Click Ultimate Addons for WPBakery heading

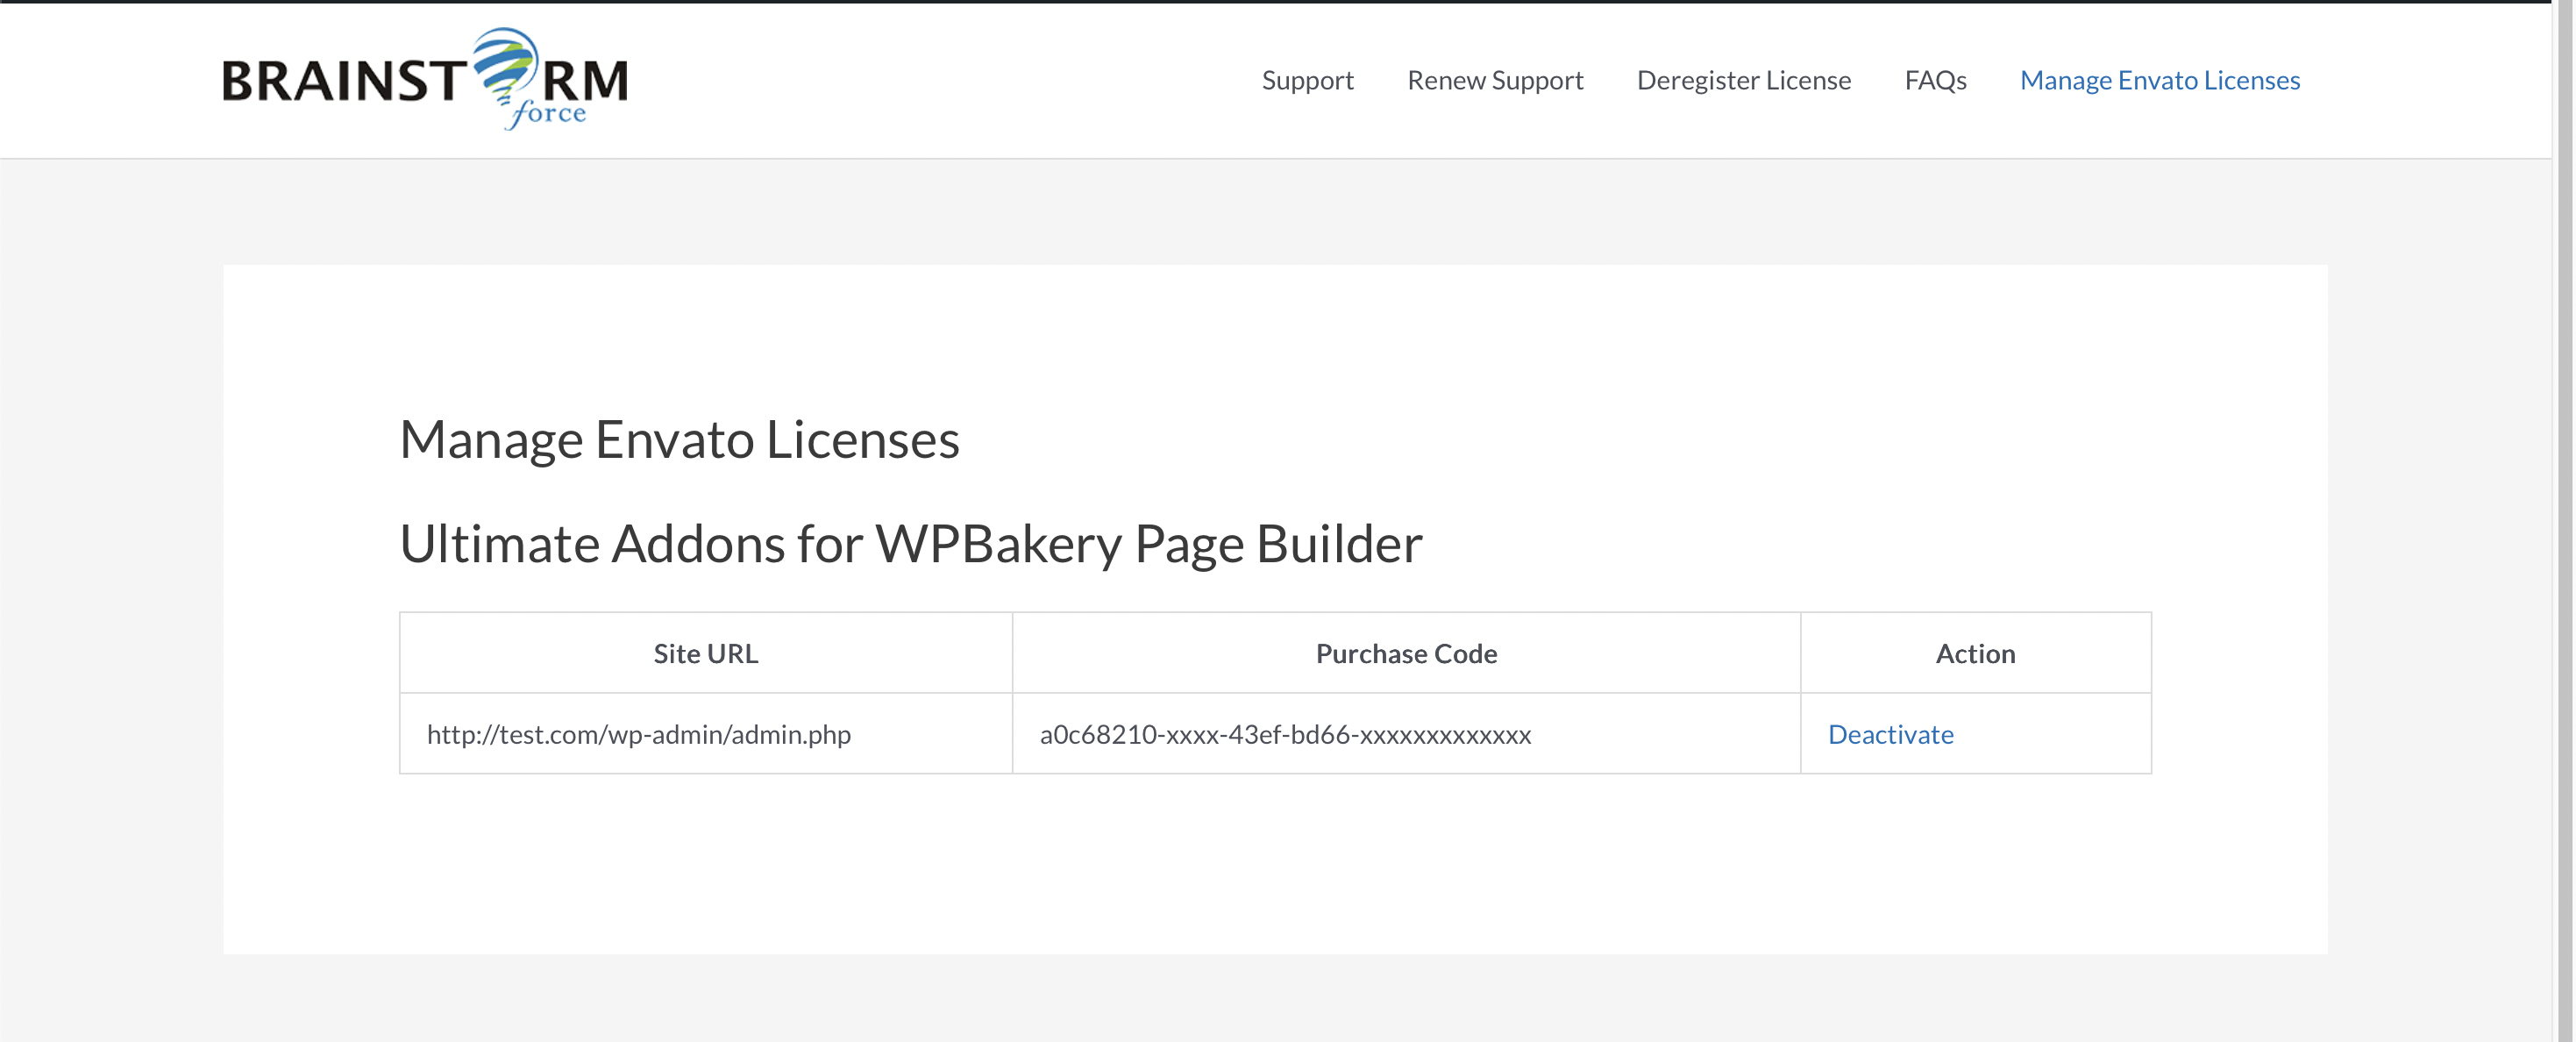click(910, 544)
